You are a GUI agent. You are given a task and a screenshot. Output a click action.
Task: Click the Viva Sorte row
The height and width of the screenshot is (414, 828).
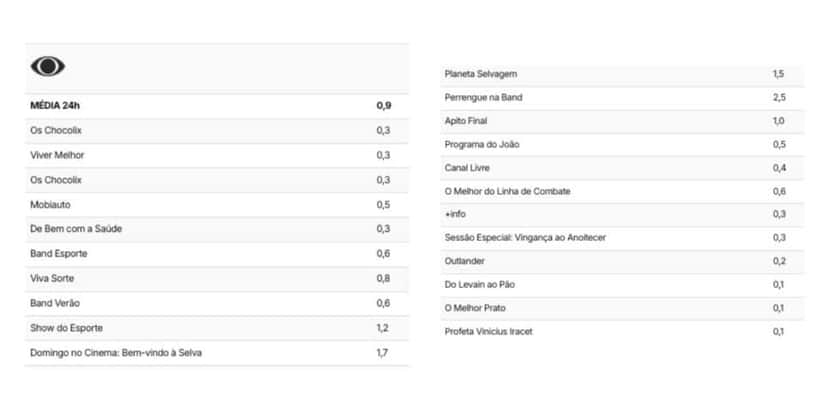(217, 278)
